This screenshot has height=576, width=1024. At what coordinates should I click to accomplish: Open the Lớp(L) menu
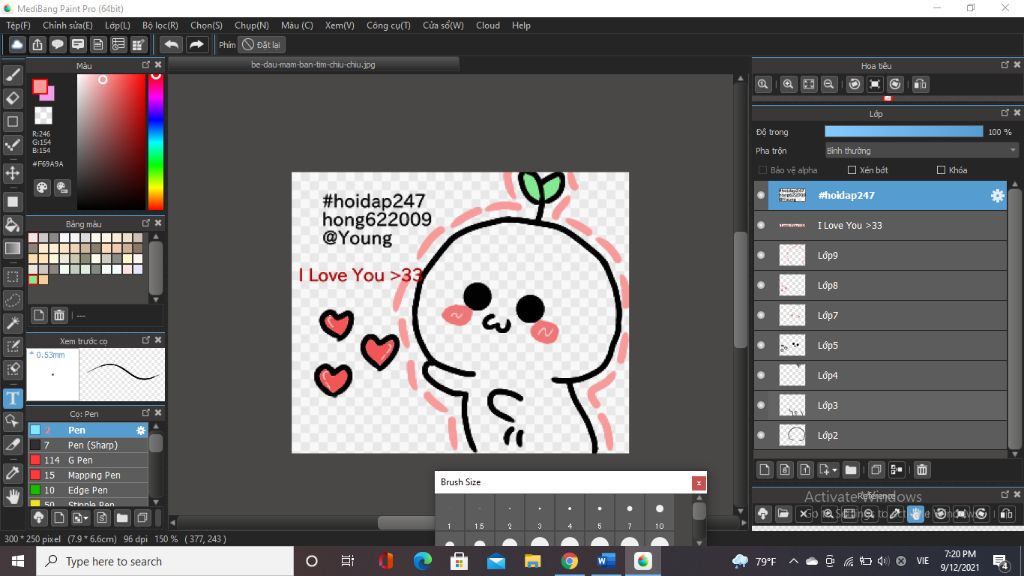pos(118,25)
